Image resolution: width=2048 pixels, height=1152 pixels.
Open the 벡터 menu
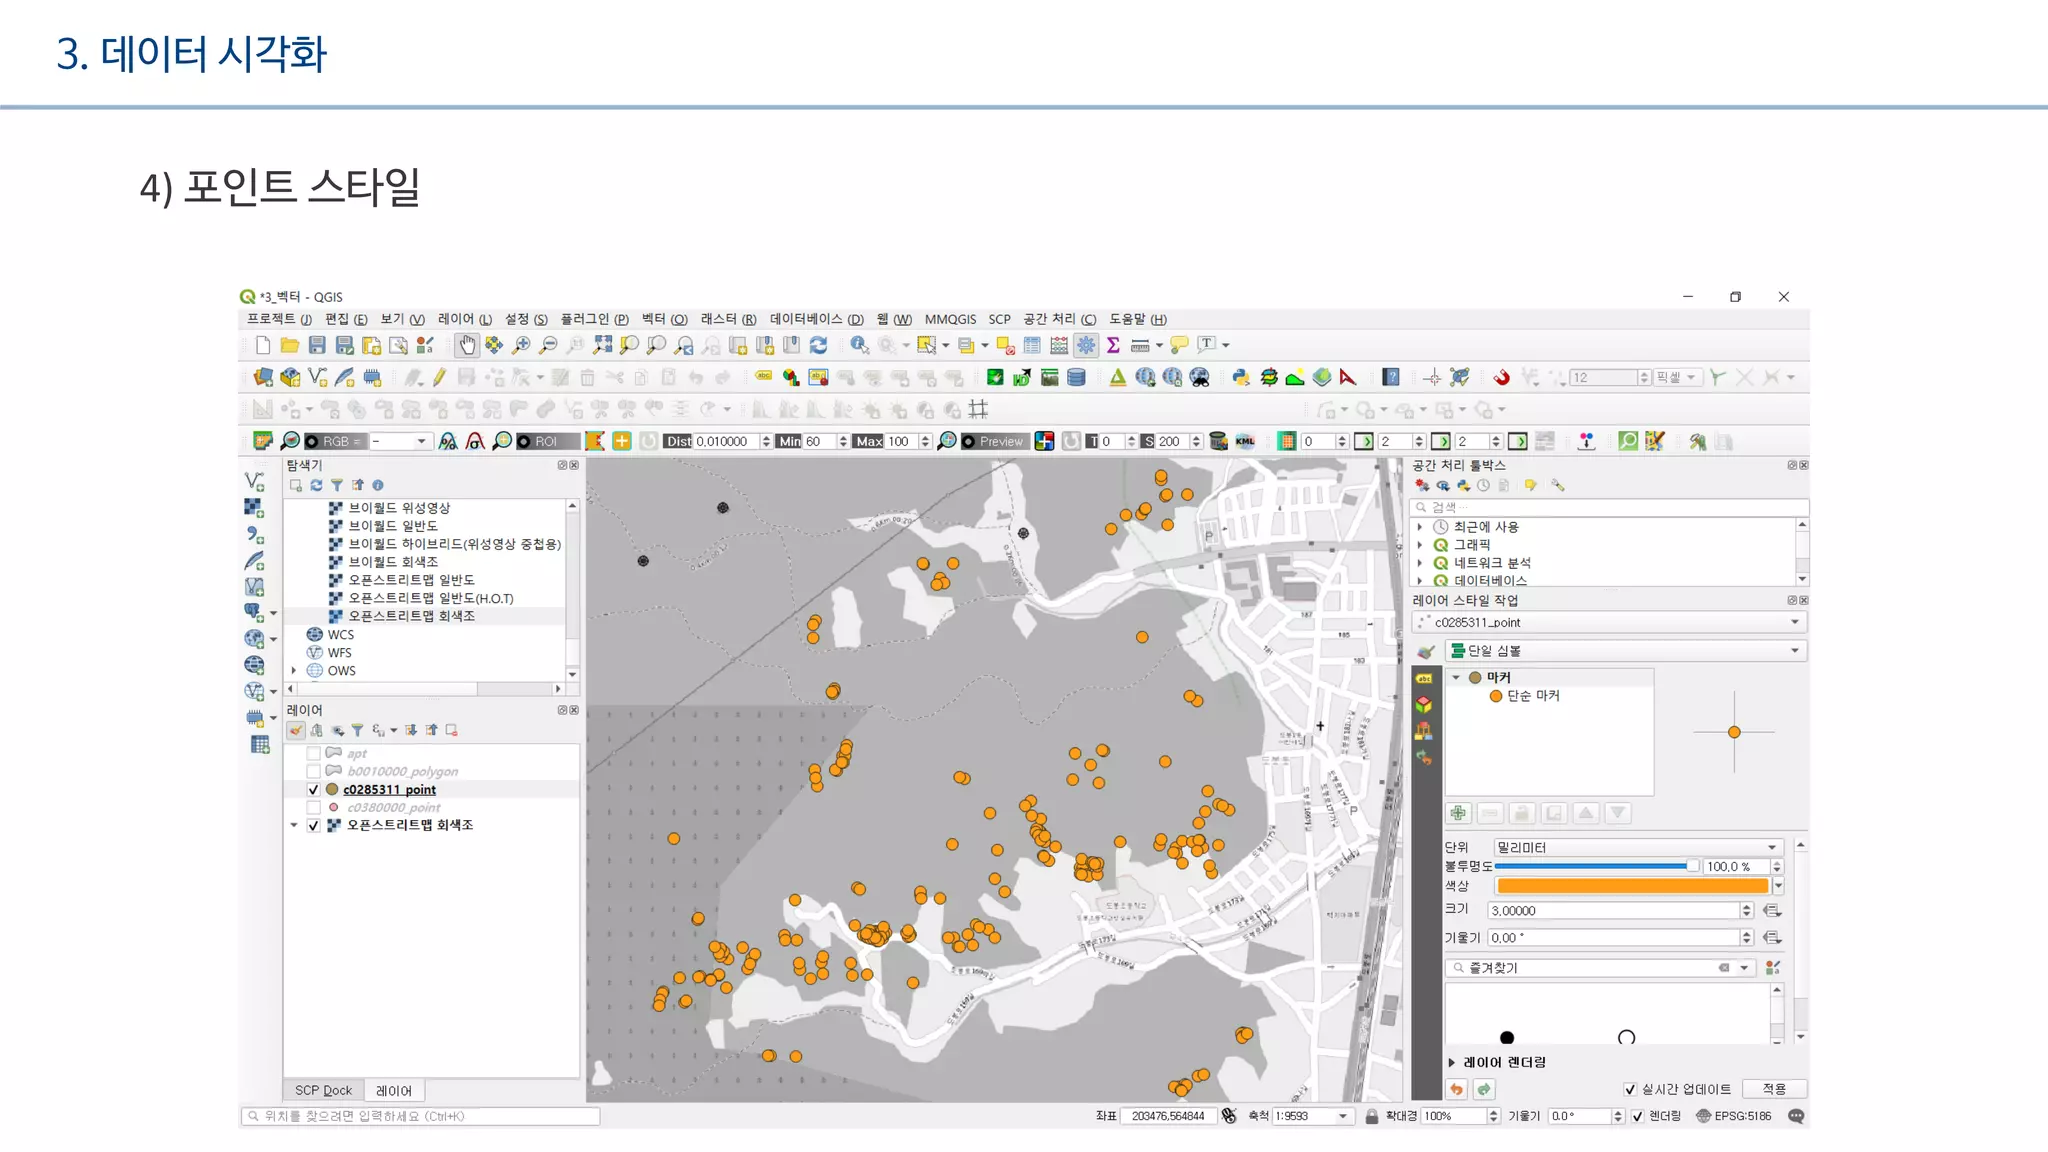[663, 319]
